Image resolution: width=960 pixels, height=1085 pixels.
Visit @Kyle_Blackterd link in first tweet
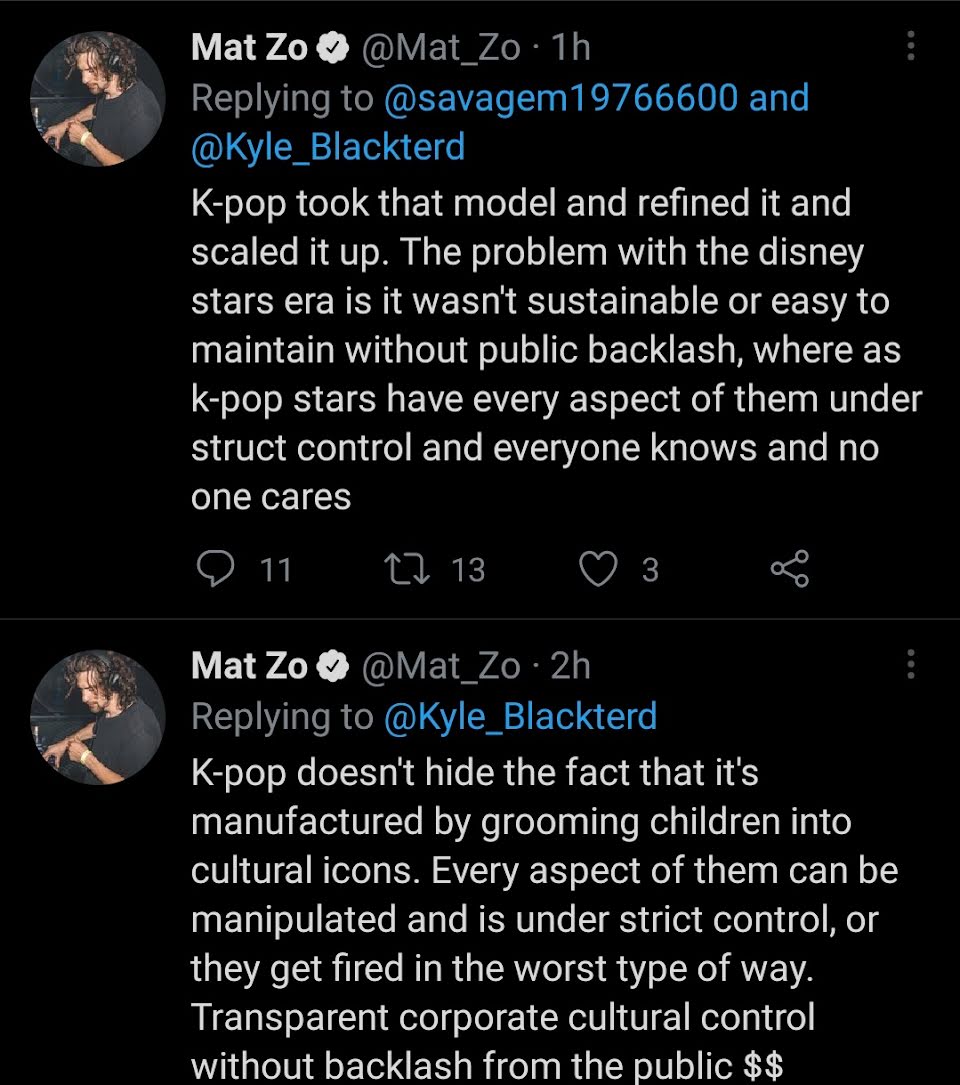click(327, 147)
